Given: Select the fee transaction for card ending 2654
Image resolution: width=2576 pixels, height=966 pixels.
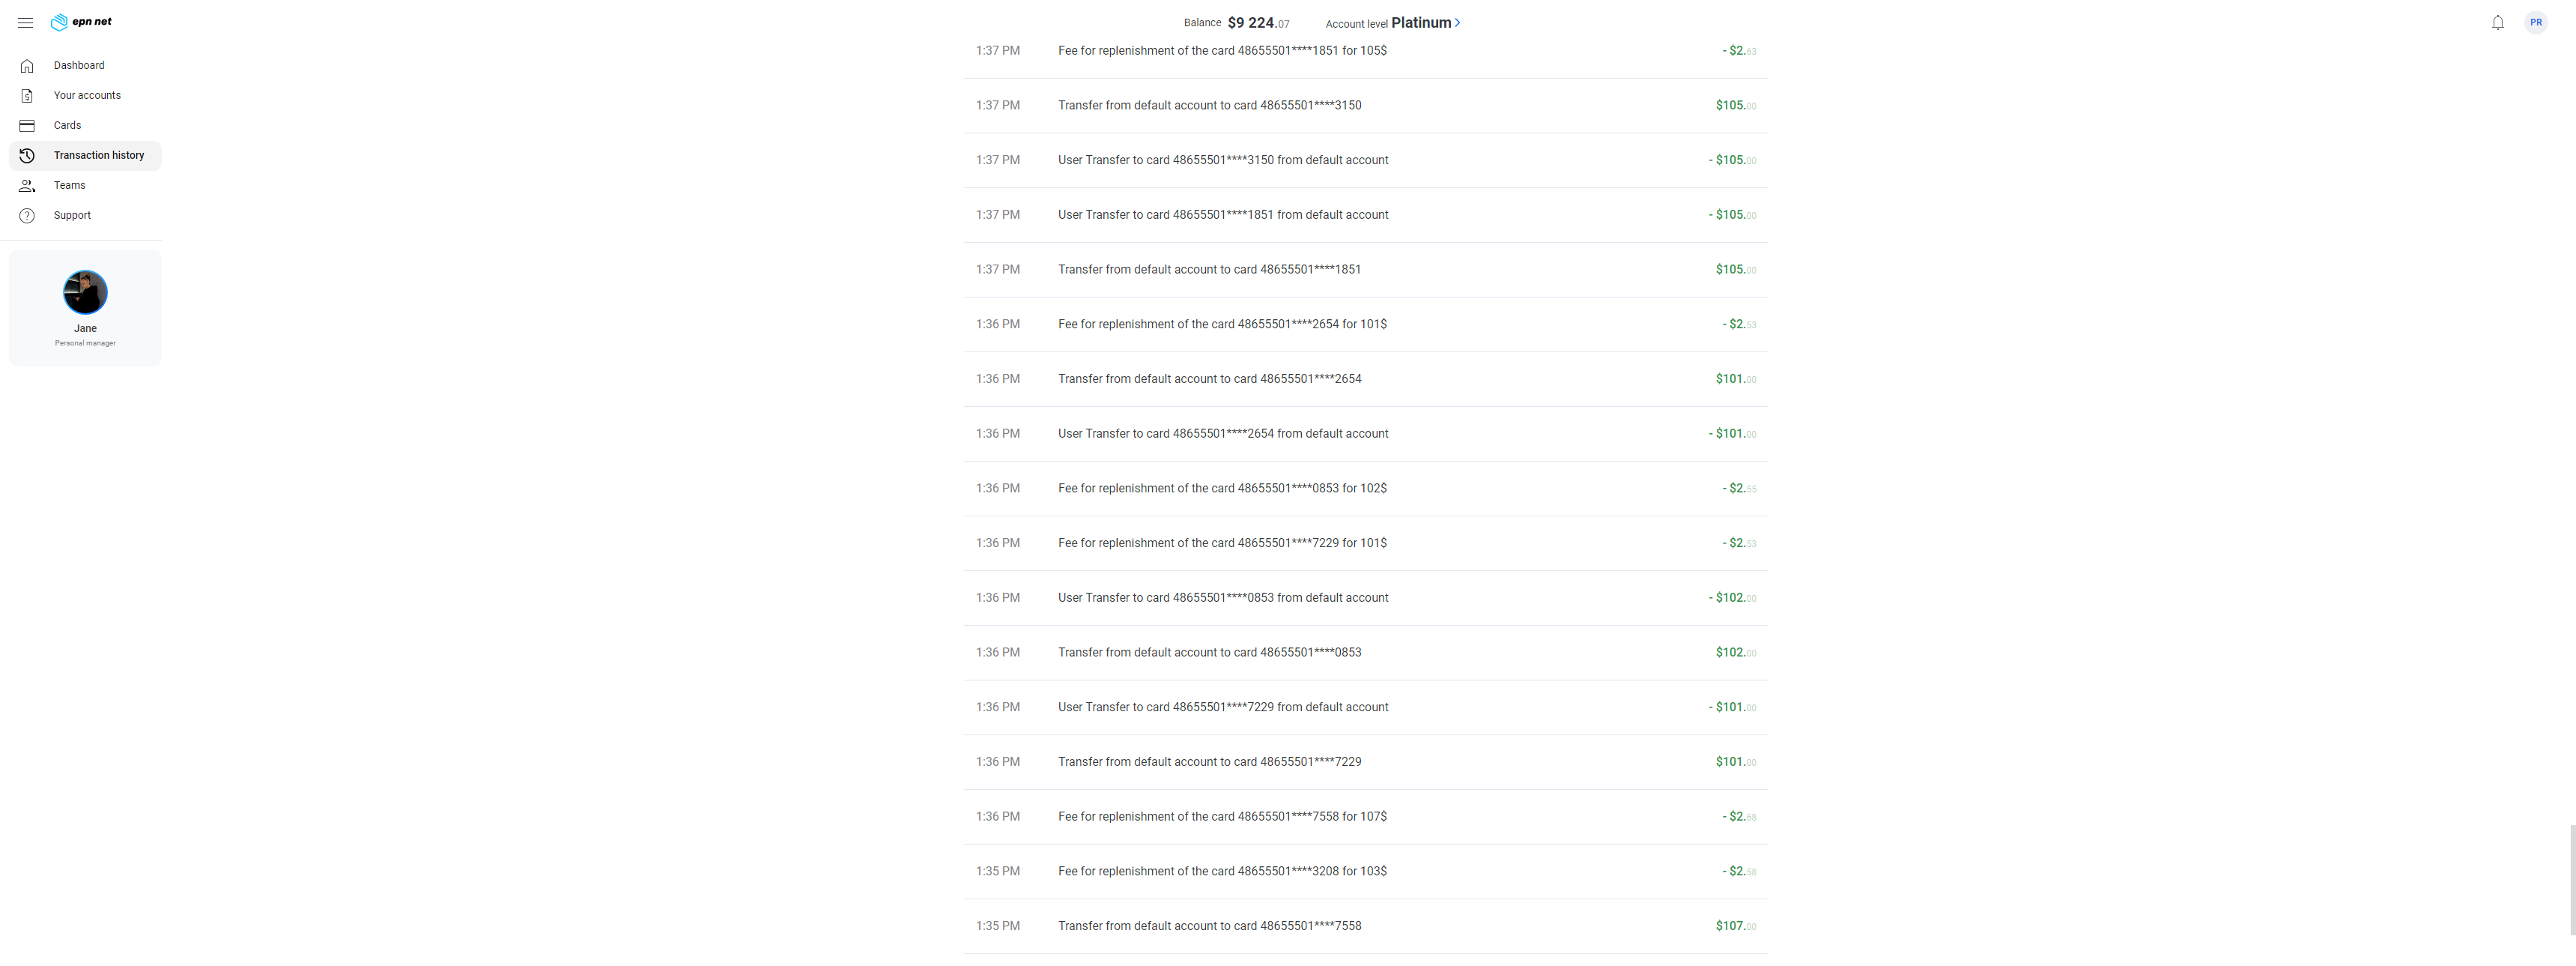Looking at the screenshot, I should pos(1365,324).
